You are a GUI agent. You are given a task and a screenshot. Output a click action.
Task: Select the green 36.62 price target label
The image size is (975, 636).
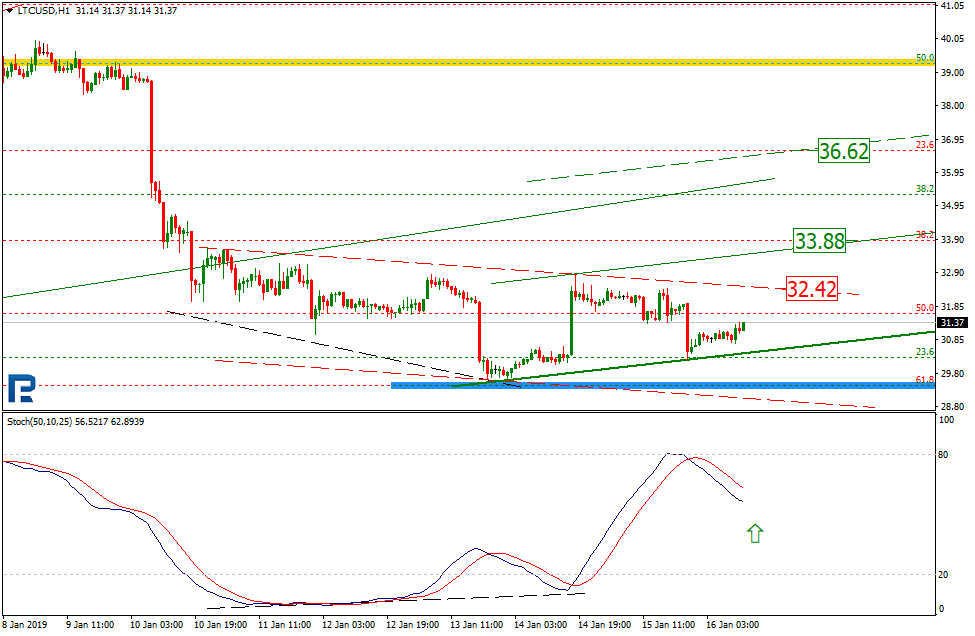pos(843,152)
